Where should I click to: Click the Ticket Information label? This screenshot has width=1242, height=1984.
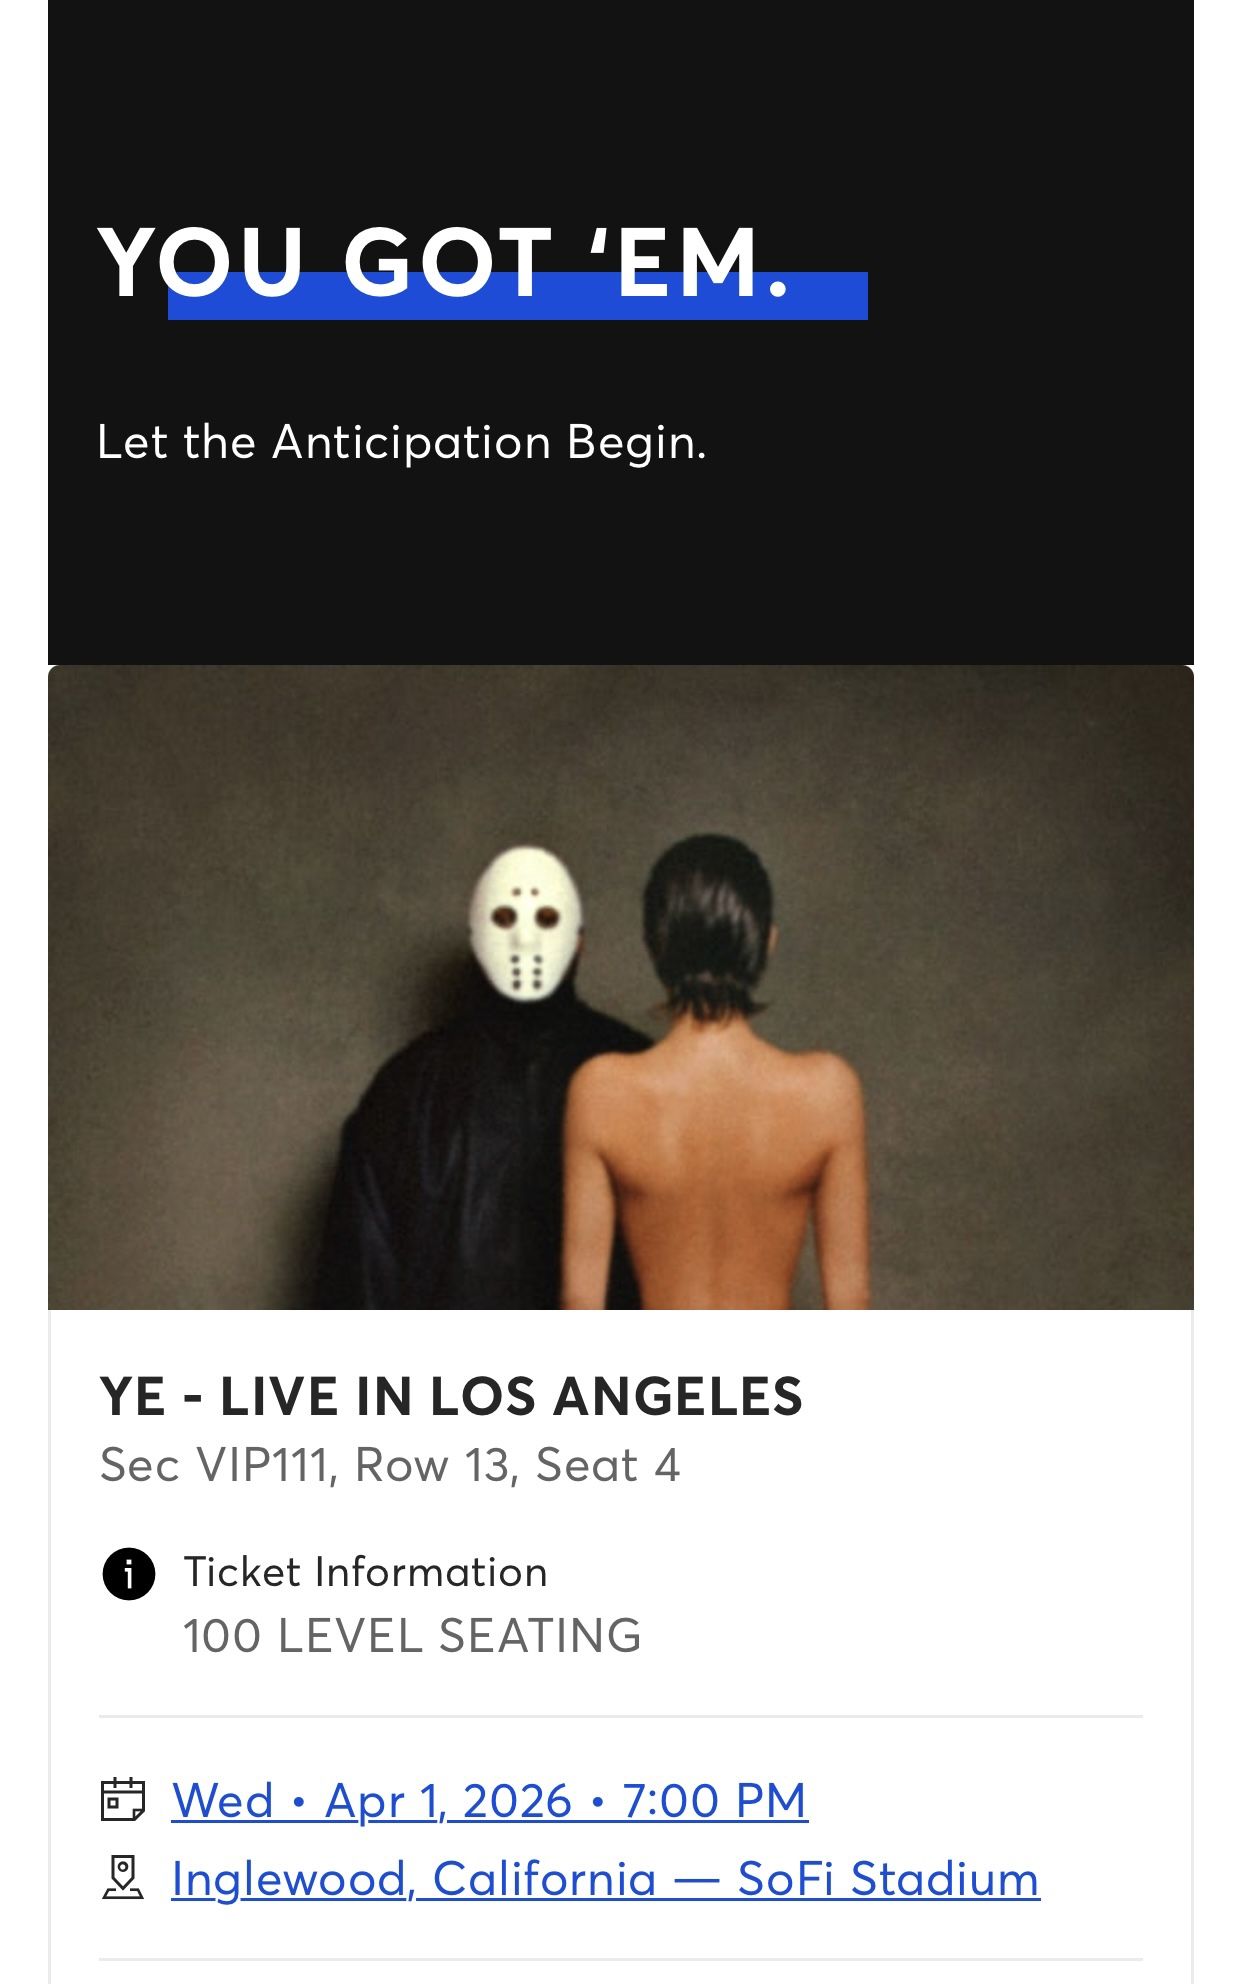tap(365, 1572)
